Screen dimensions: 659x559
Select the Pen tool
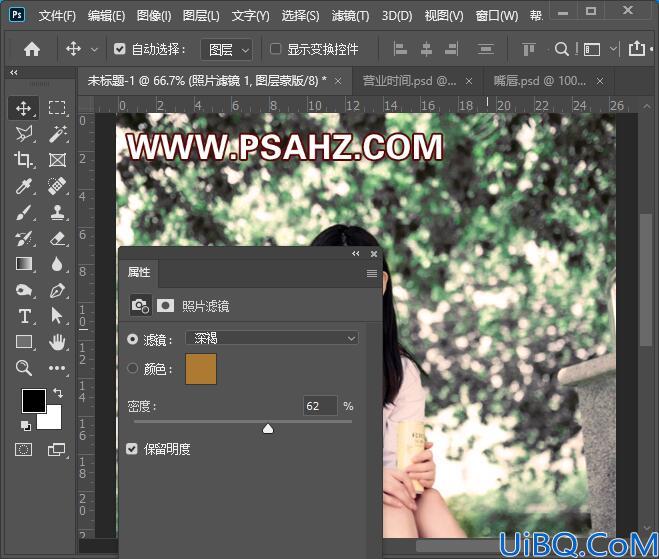click(x=57, y=290)
